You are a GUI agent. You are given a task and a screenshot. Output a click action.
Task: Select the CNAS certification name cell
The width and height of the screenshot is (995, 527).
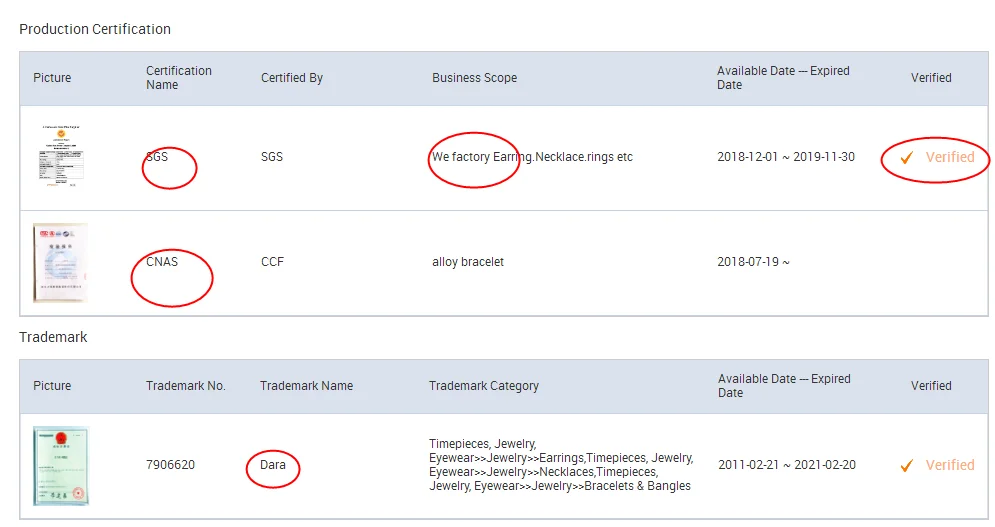tap(162, 262)
